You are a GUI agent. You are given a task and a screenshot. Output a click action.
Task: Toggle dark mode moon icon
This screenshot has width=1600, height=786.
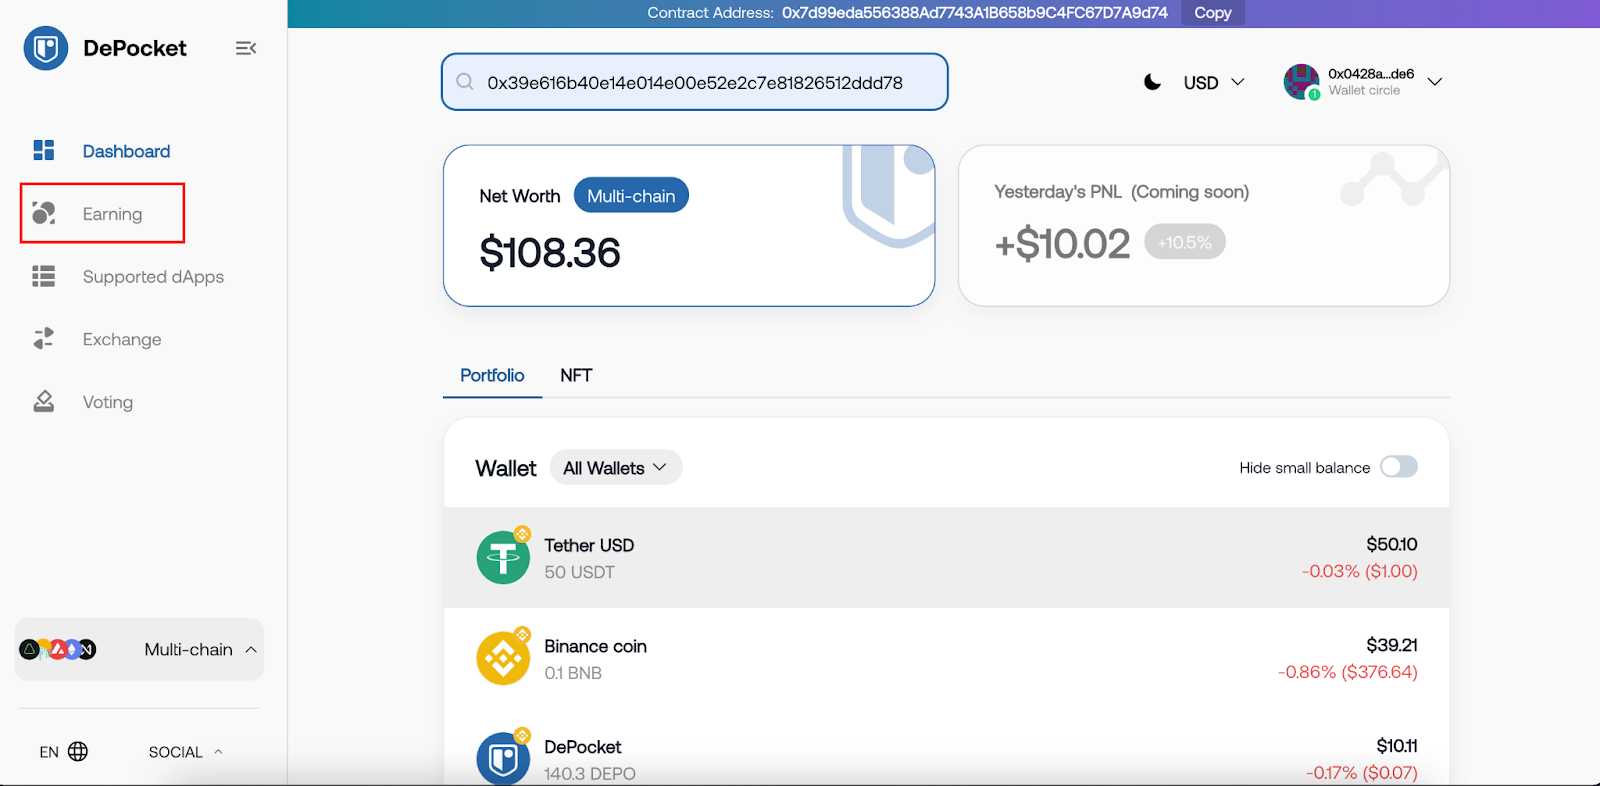pos(1153,82)
